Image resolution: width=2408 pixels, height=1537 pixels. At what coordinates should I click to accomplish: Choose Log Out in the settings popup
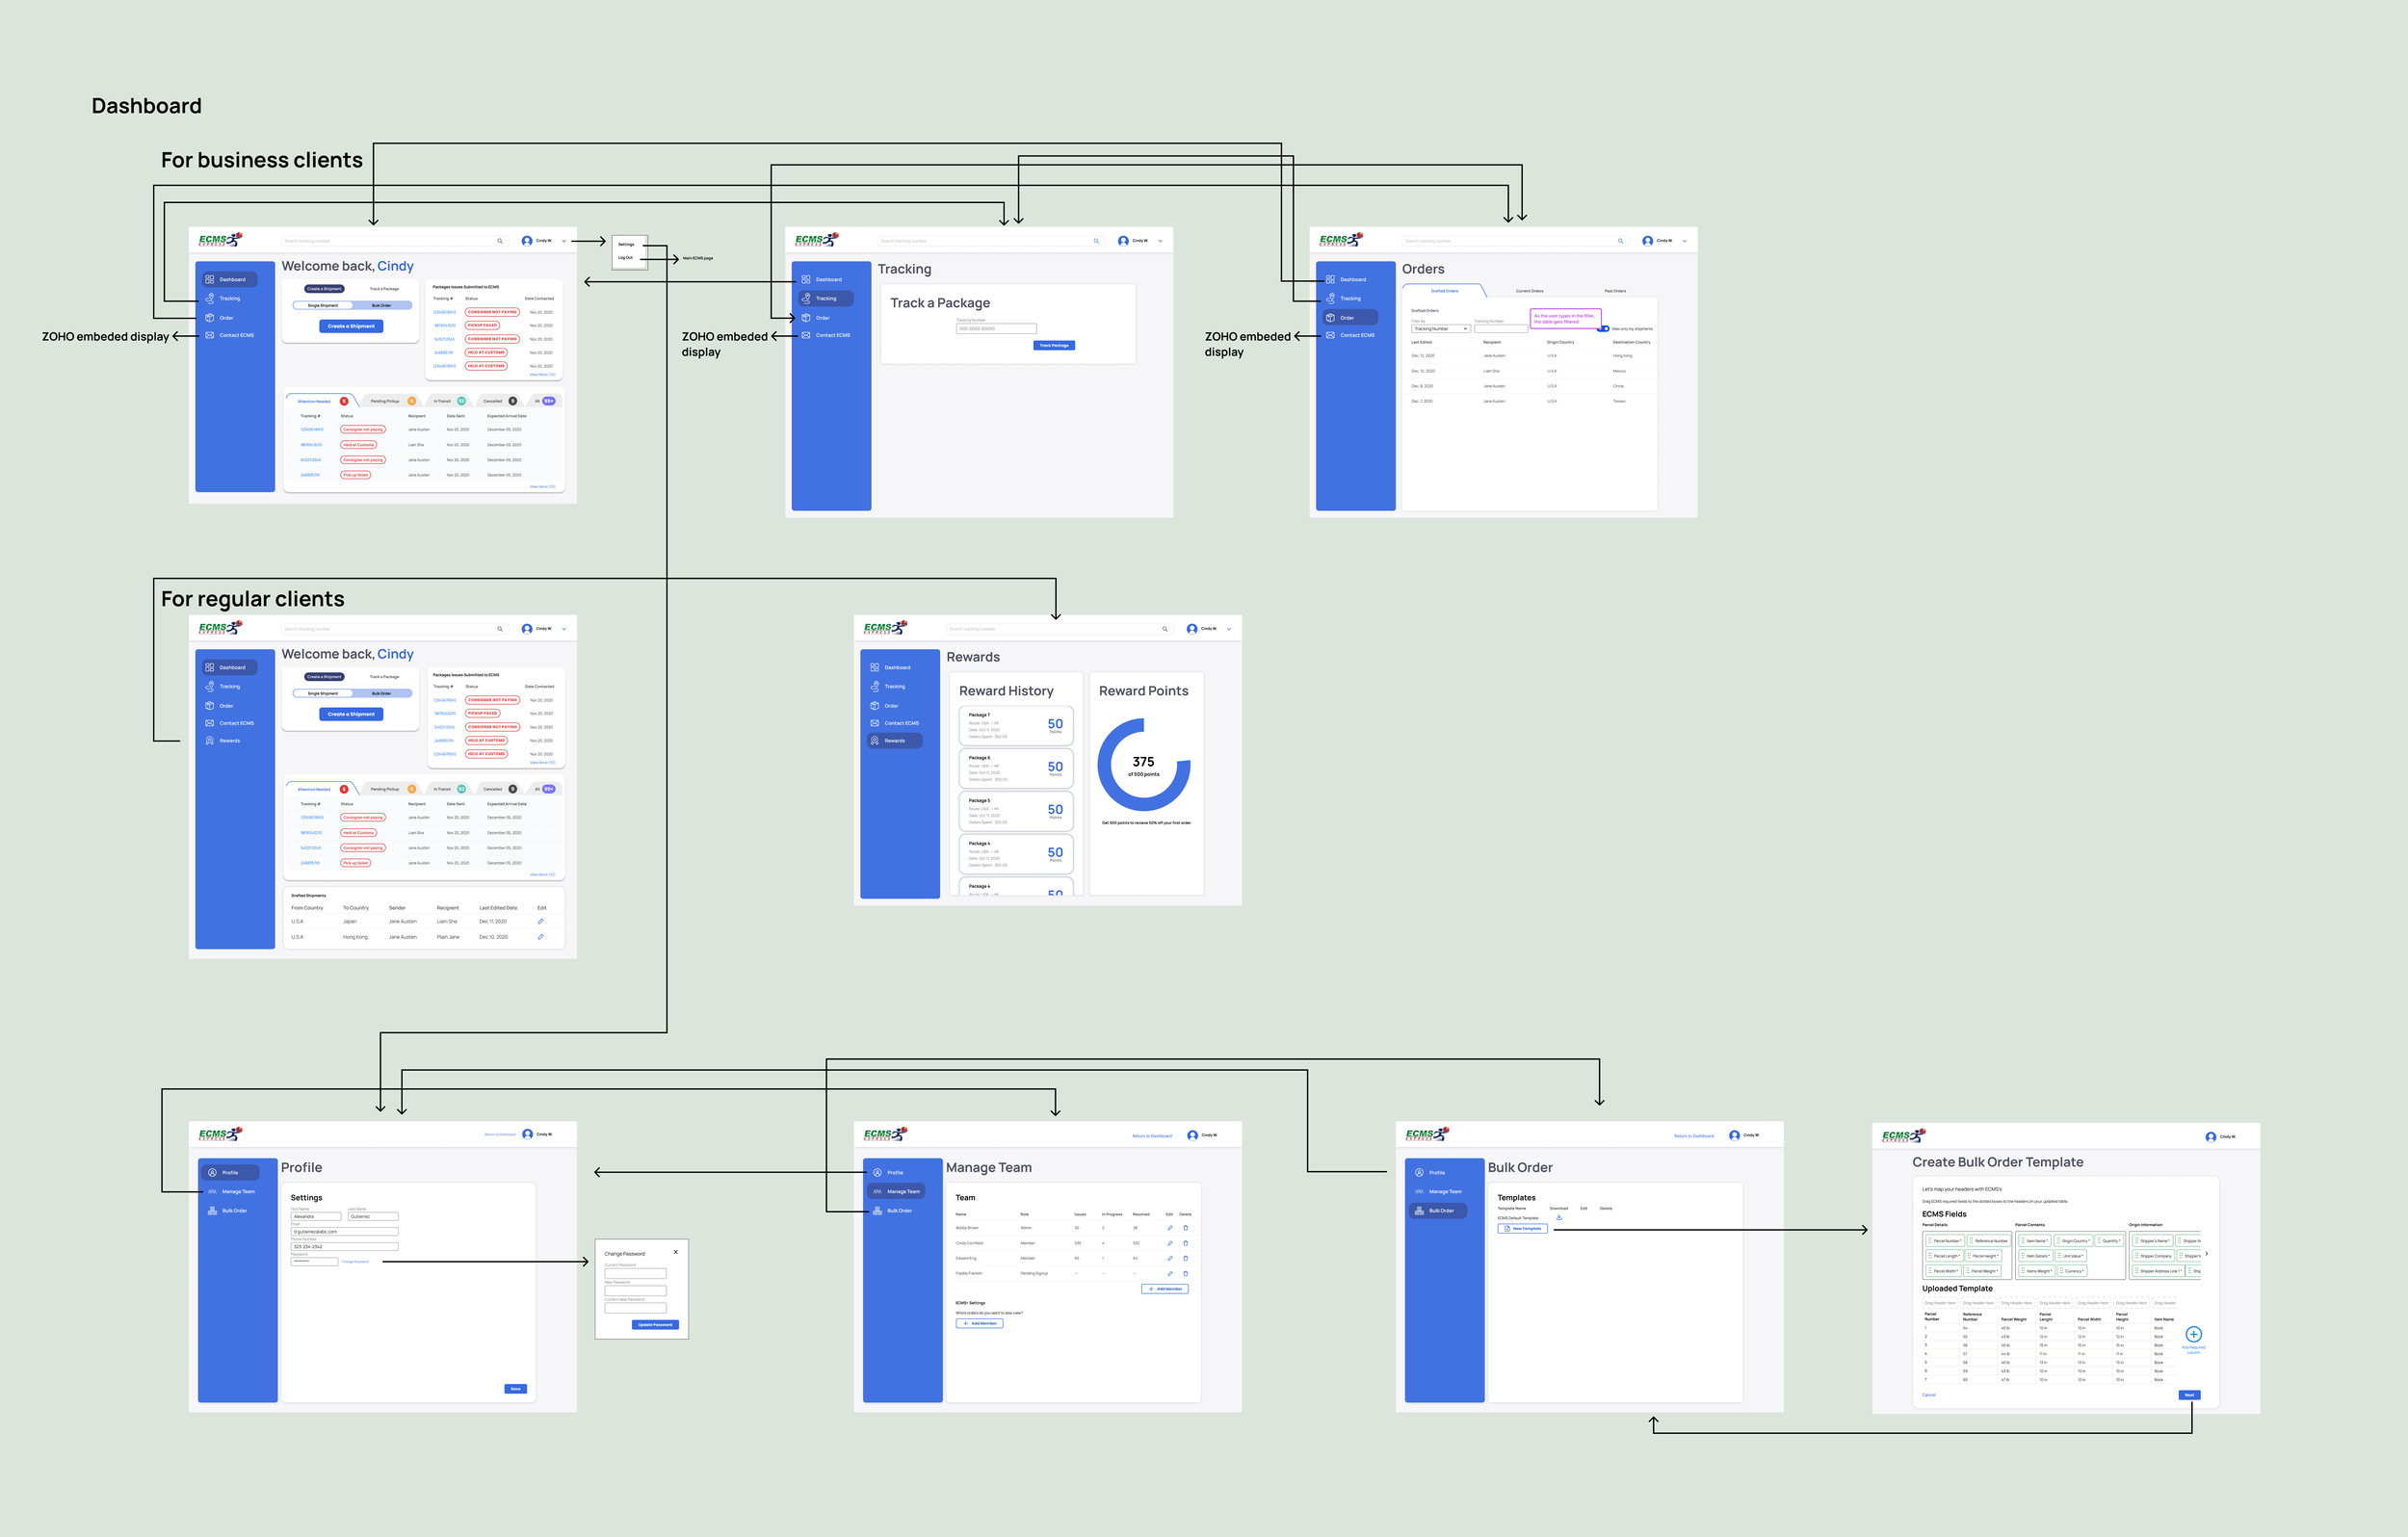pos(625,258)
